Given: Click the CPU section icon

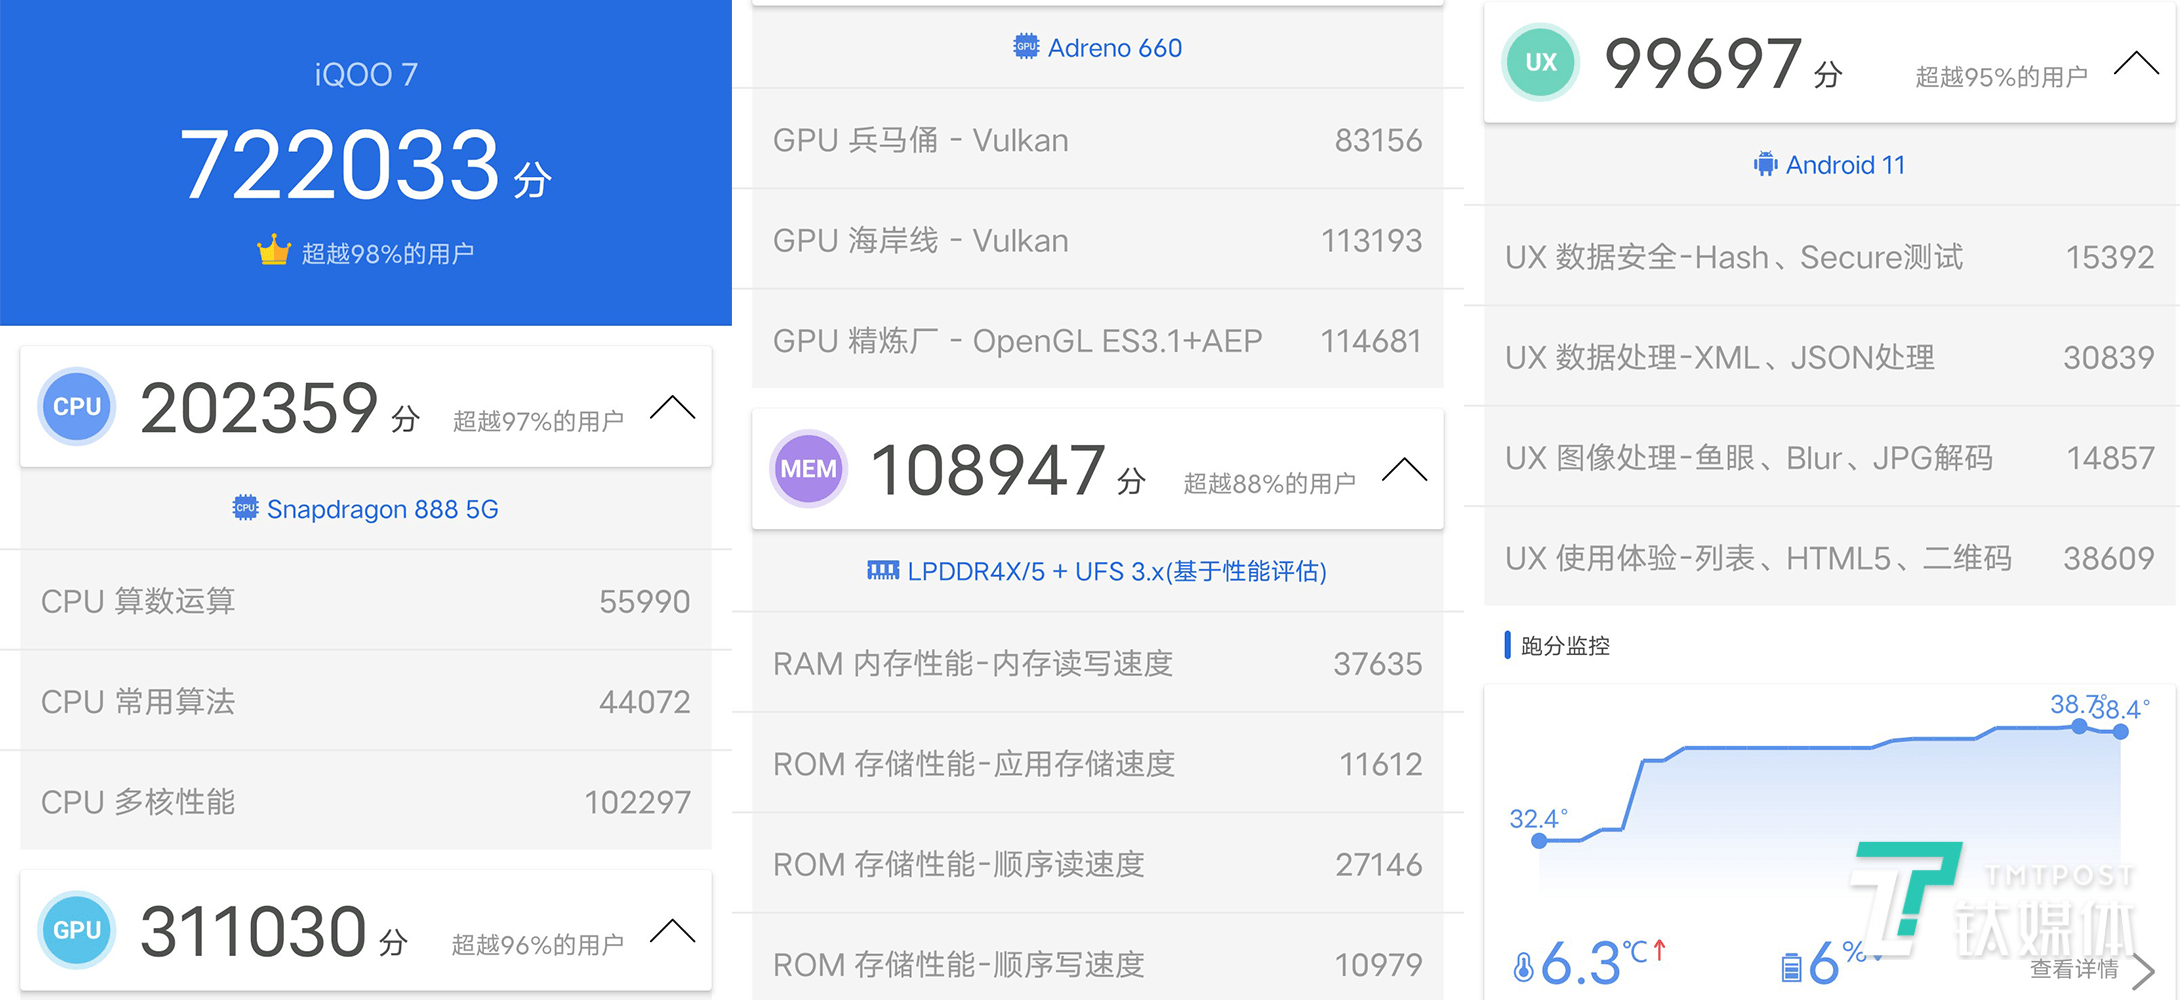Looking at the screenshot, I should pyautogui.click(x=76, y=406).
